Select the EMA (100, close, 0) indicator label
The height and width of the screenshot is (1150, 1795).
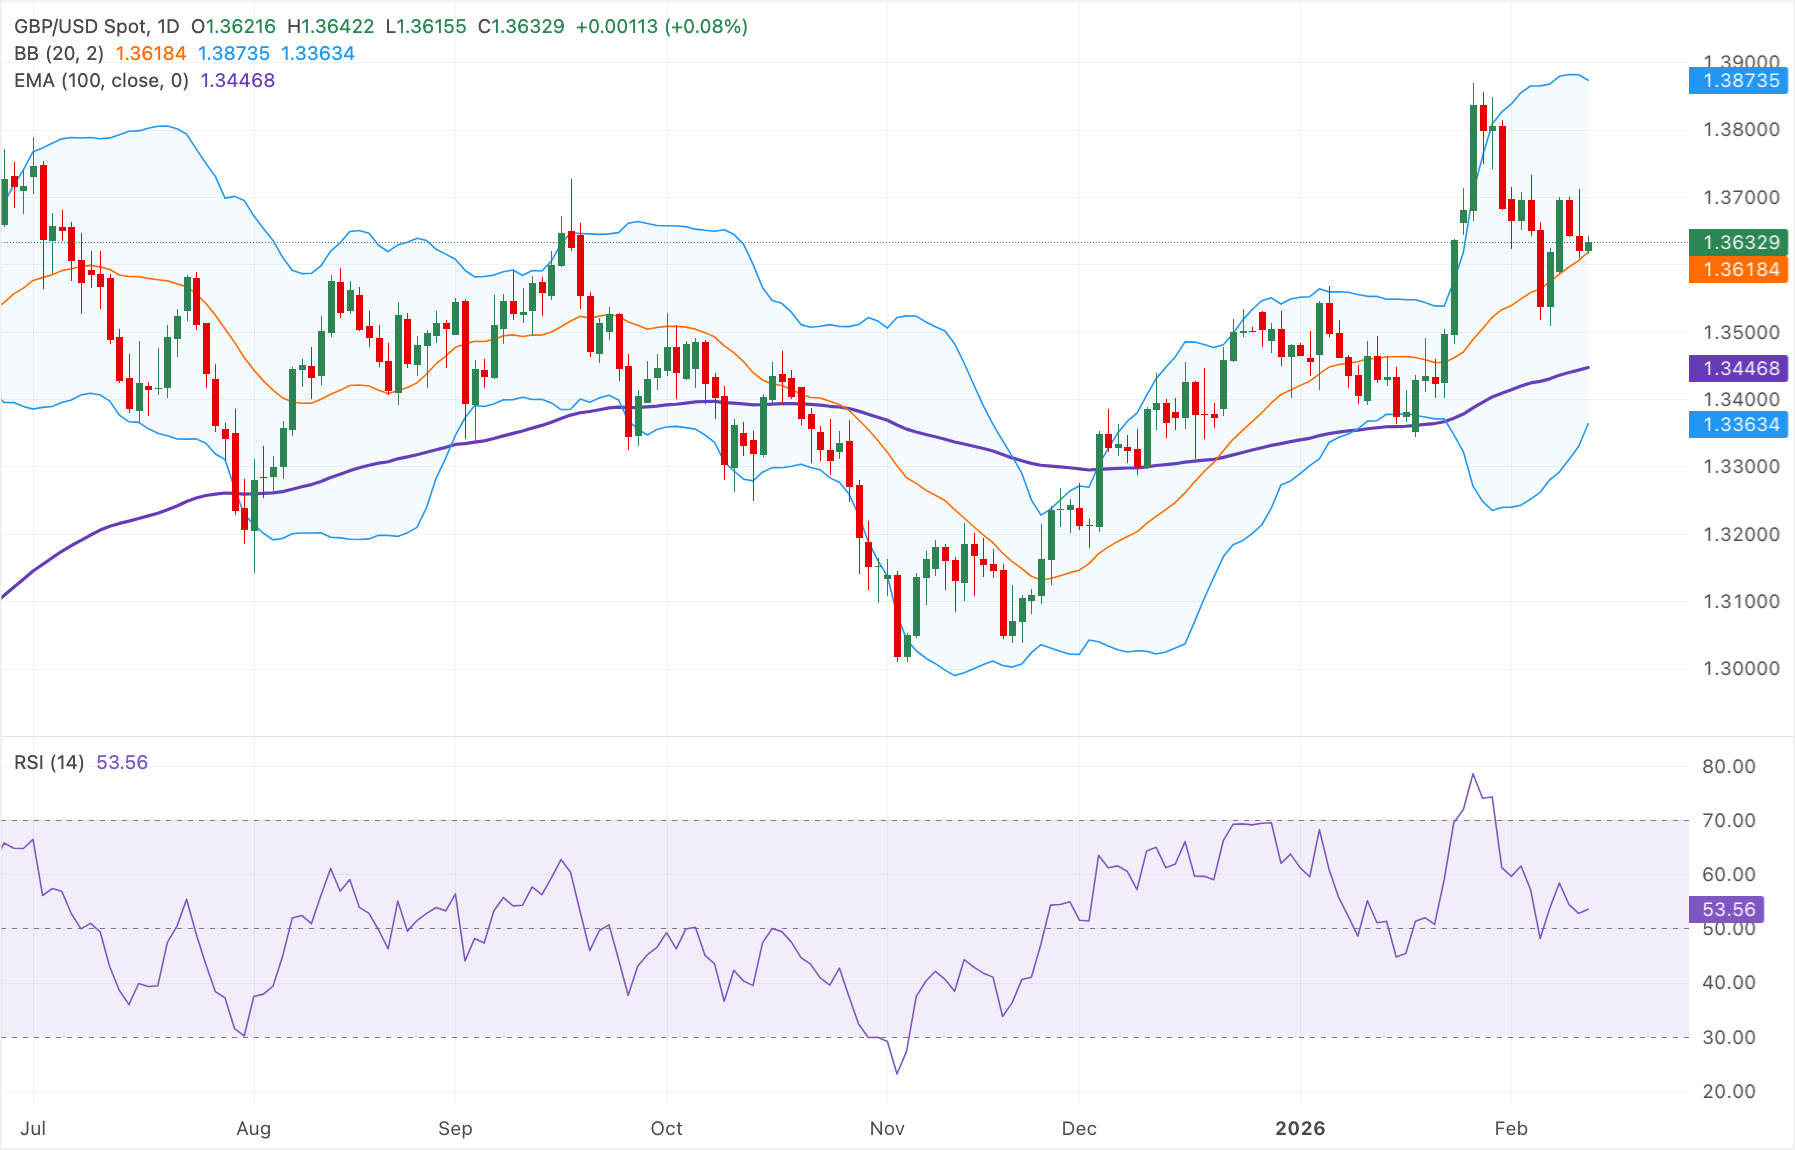point(100,80)
